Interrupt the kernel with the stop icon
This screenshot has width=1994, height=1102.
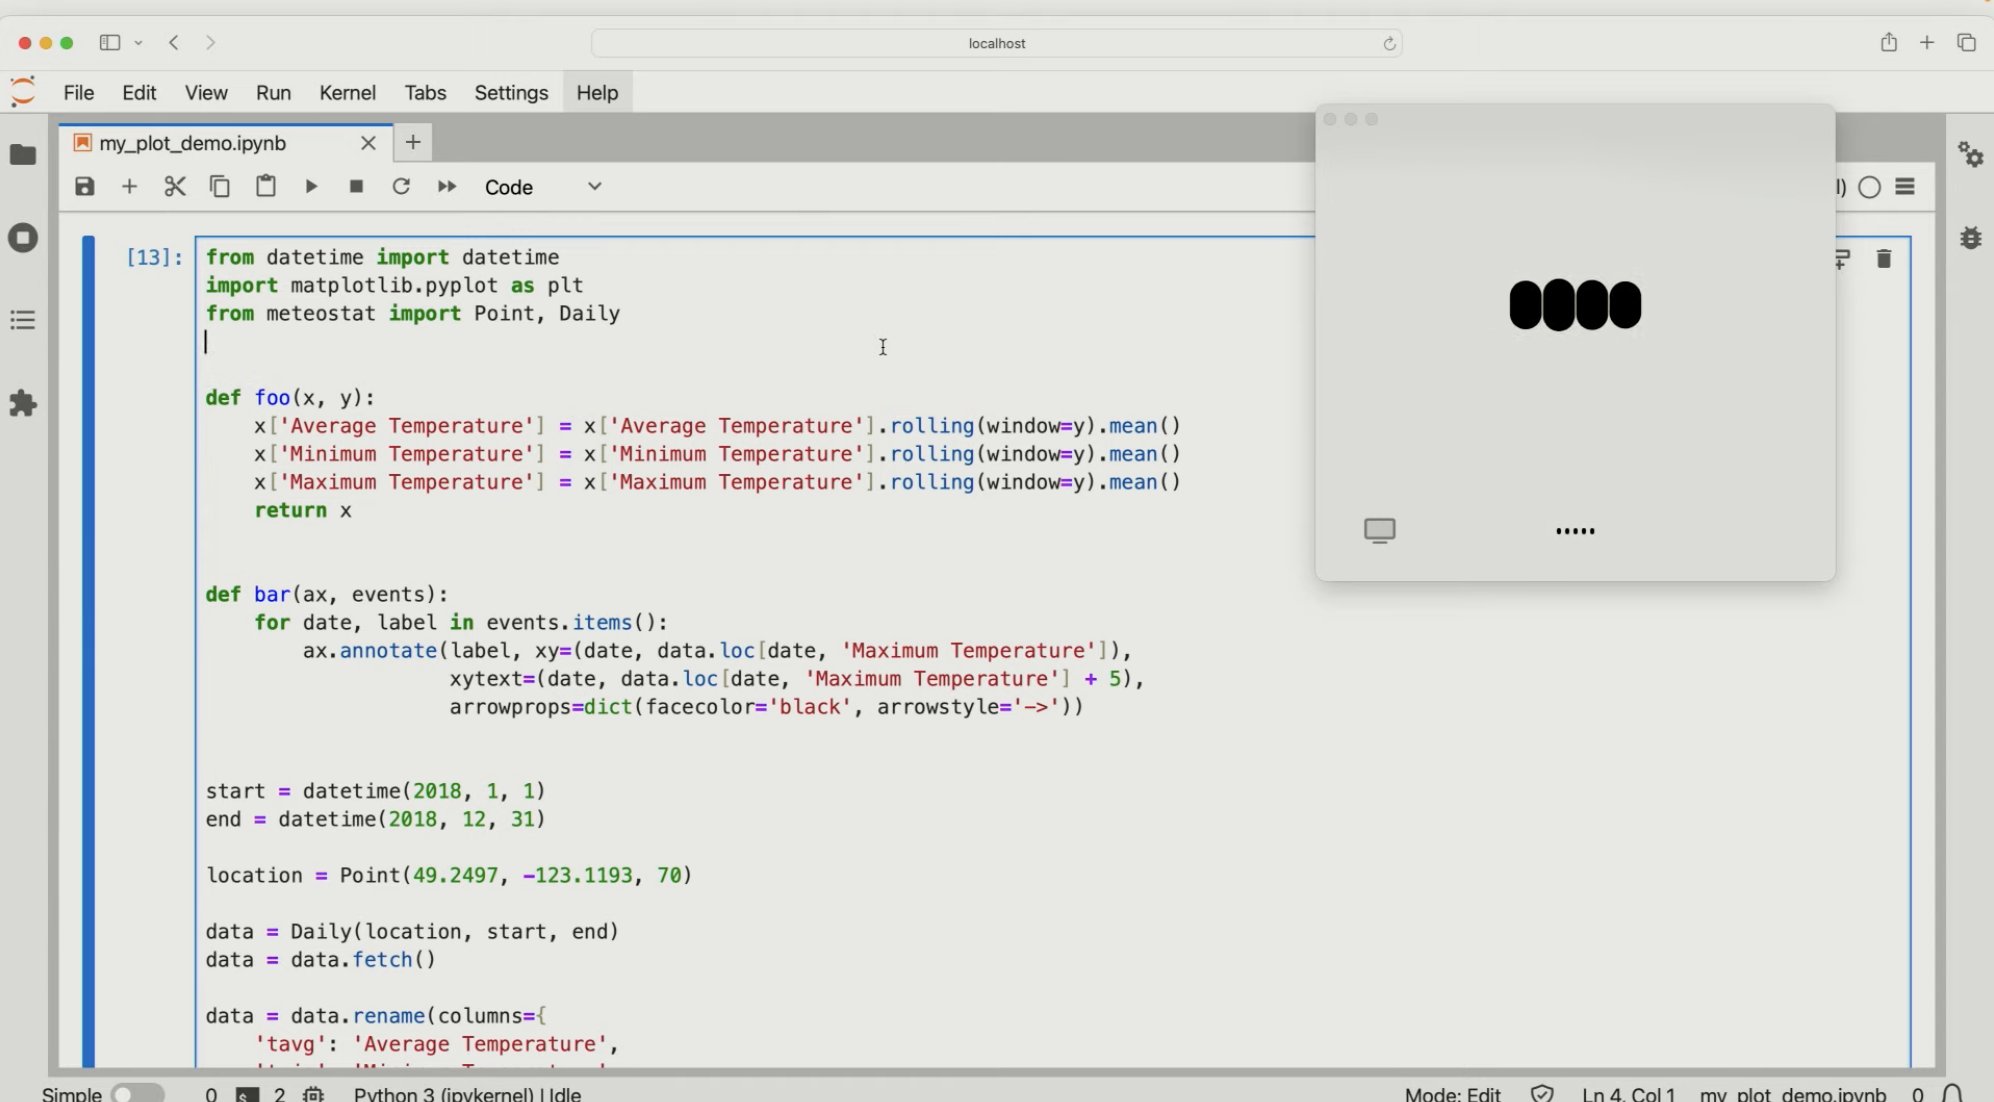coord(356,187)
